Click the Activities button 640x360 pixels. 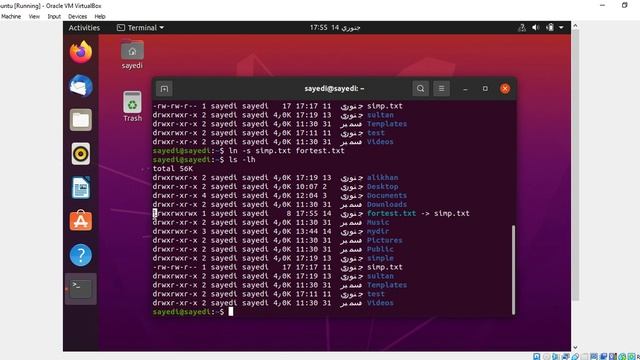point(84,28)
